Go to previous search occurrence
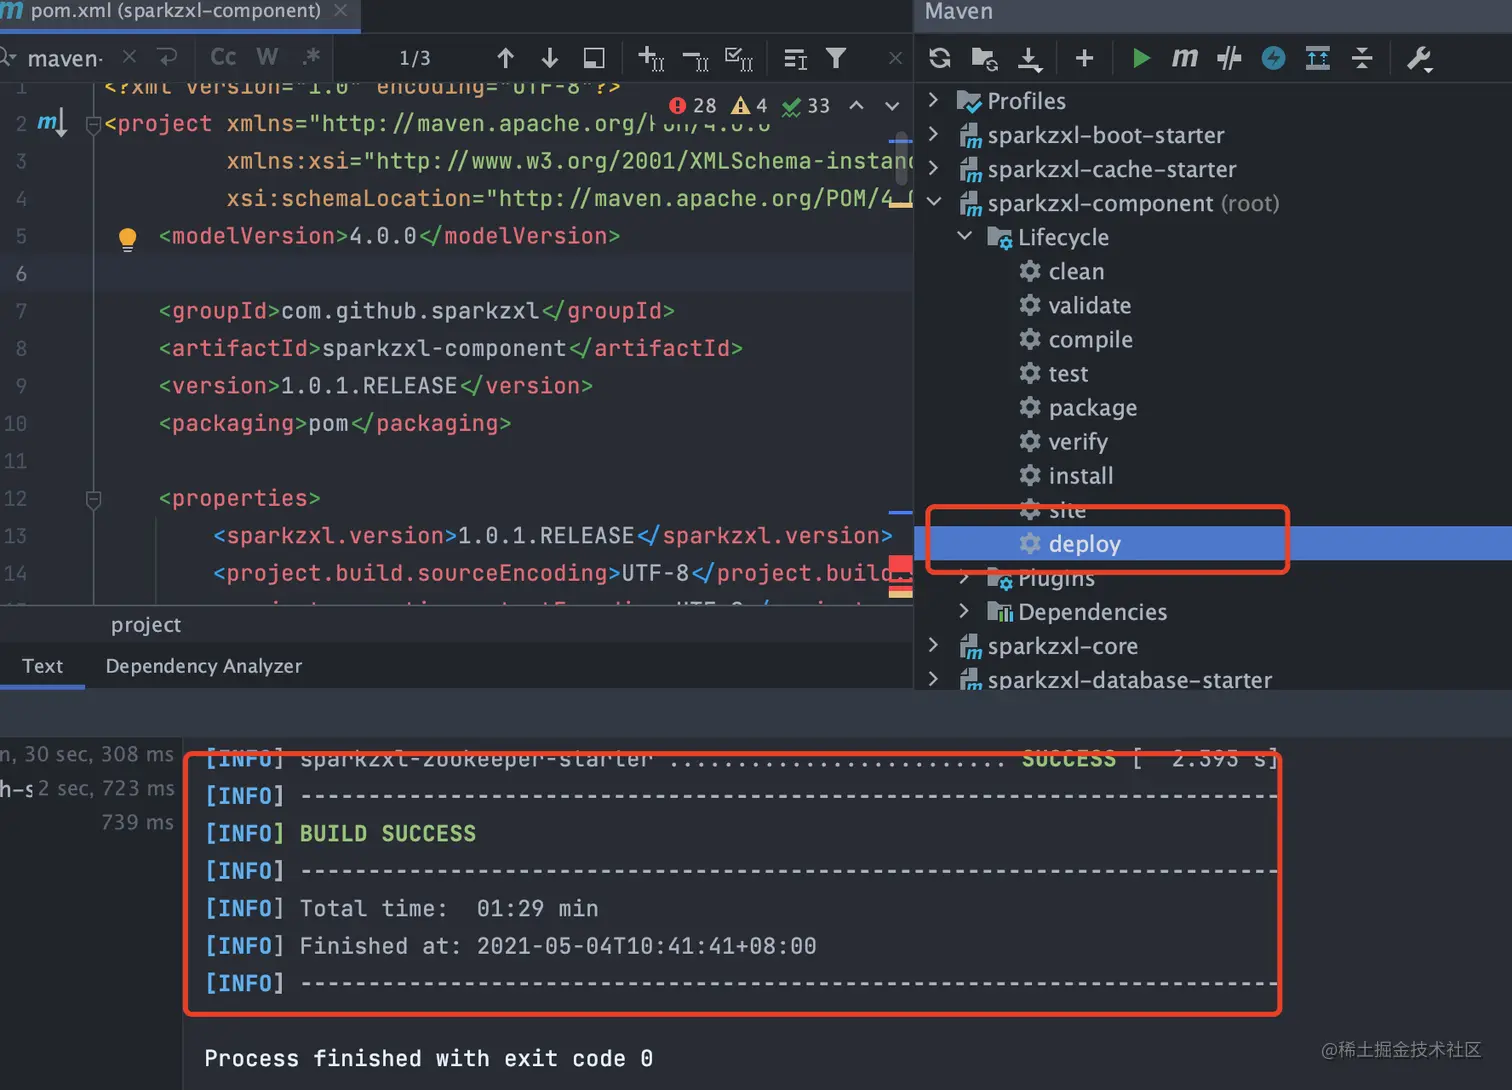Image resolution: width=1512 pixels, height=1090 pixels. point(505,58)
